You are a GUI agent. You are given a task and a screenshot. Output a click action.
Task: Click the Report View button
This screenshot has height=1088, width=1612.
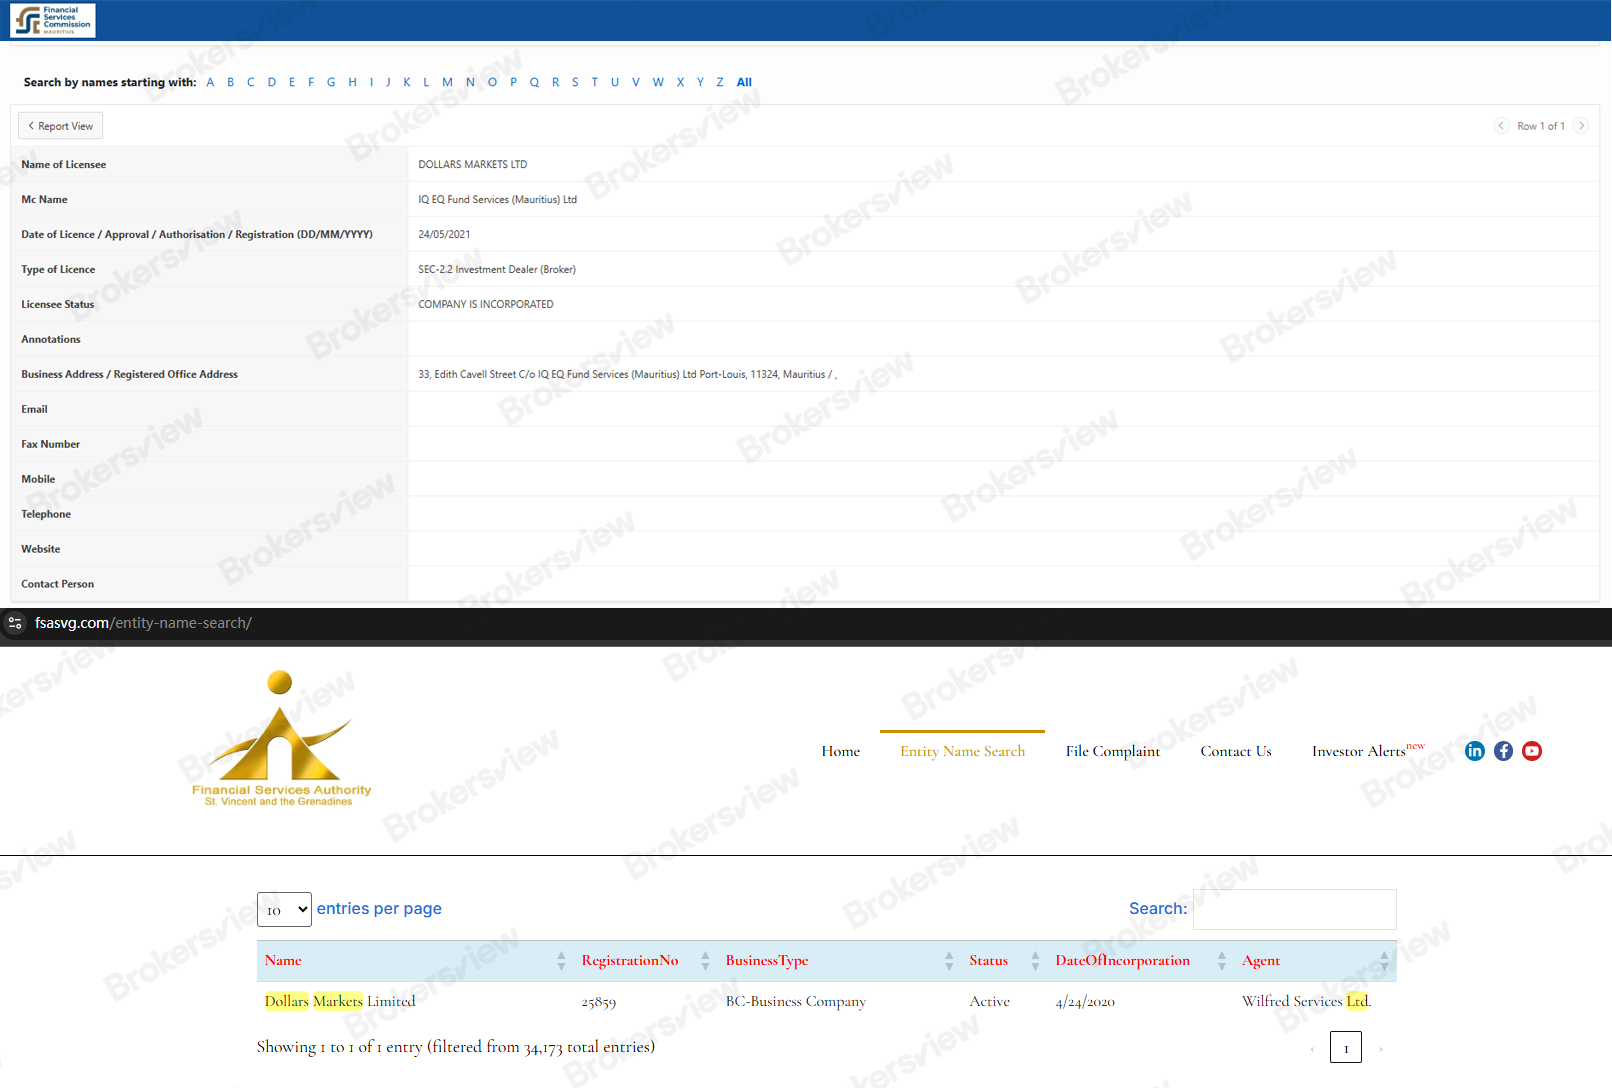59,125
